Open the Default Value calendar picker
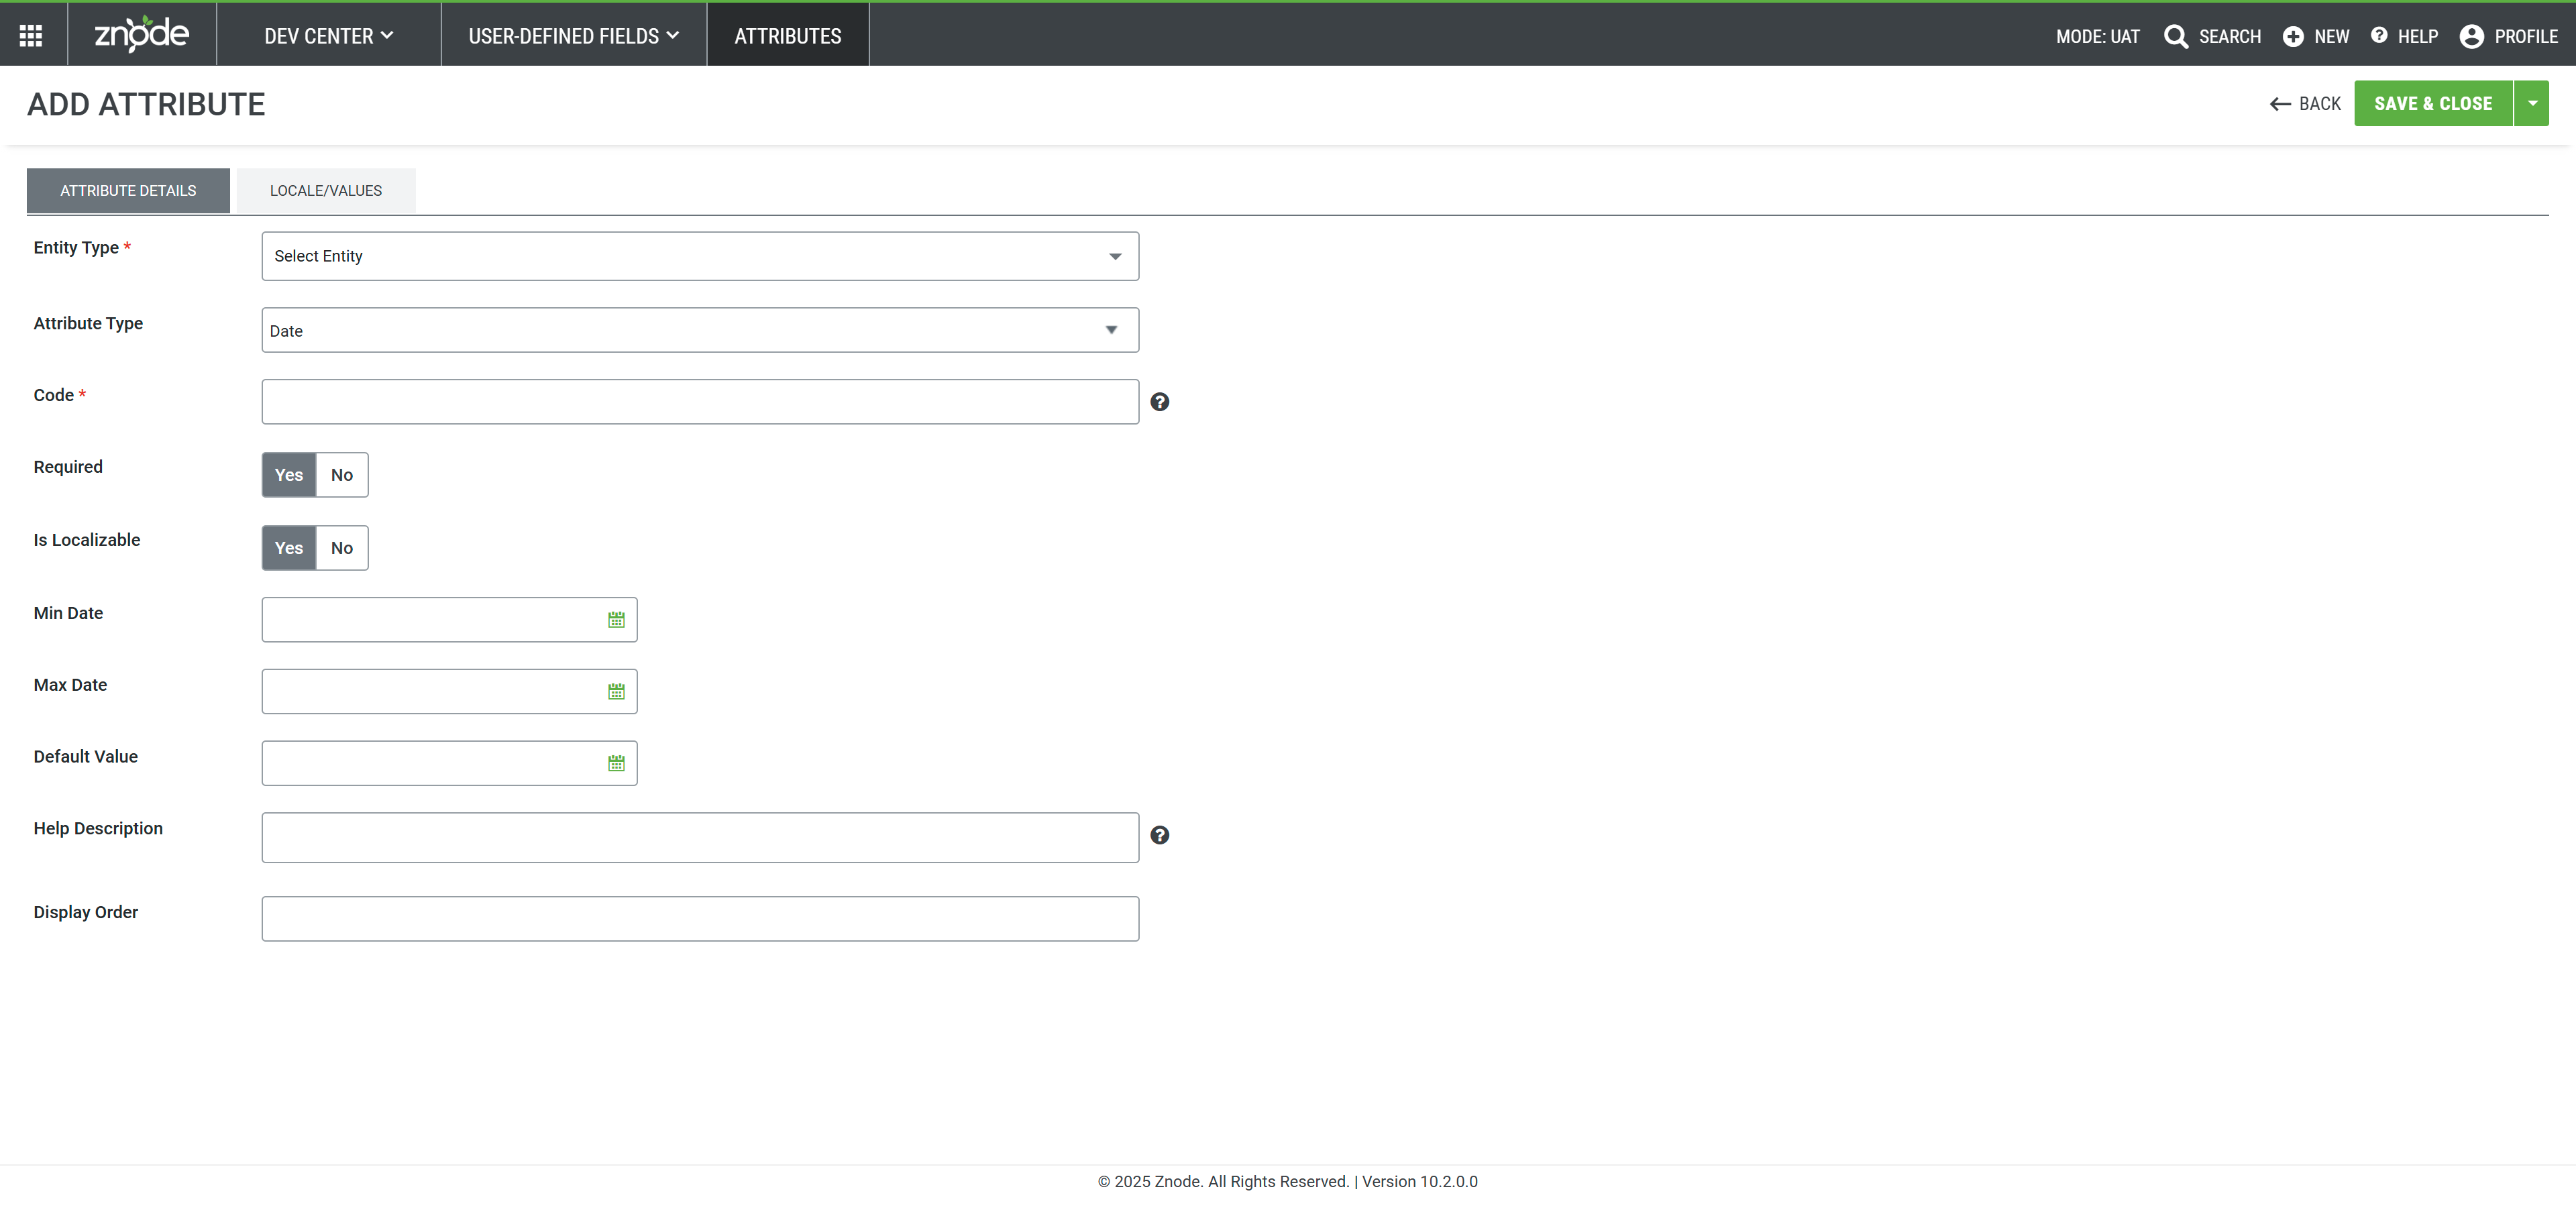 coord(616,764)
